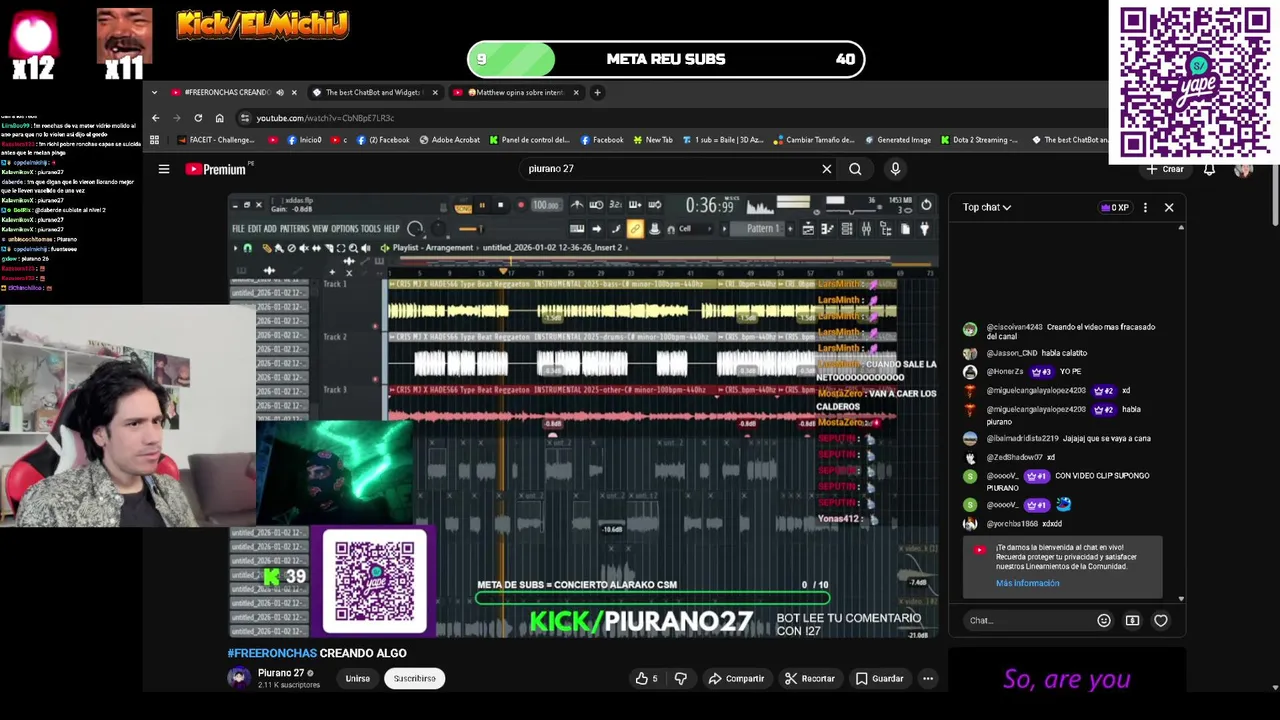Click the Suscribirse button
Viewport: 1280px width, 720px height.
(x=414, y=678)
